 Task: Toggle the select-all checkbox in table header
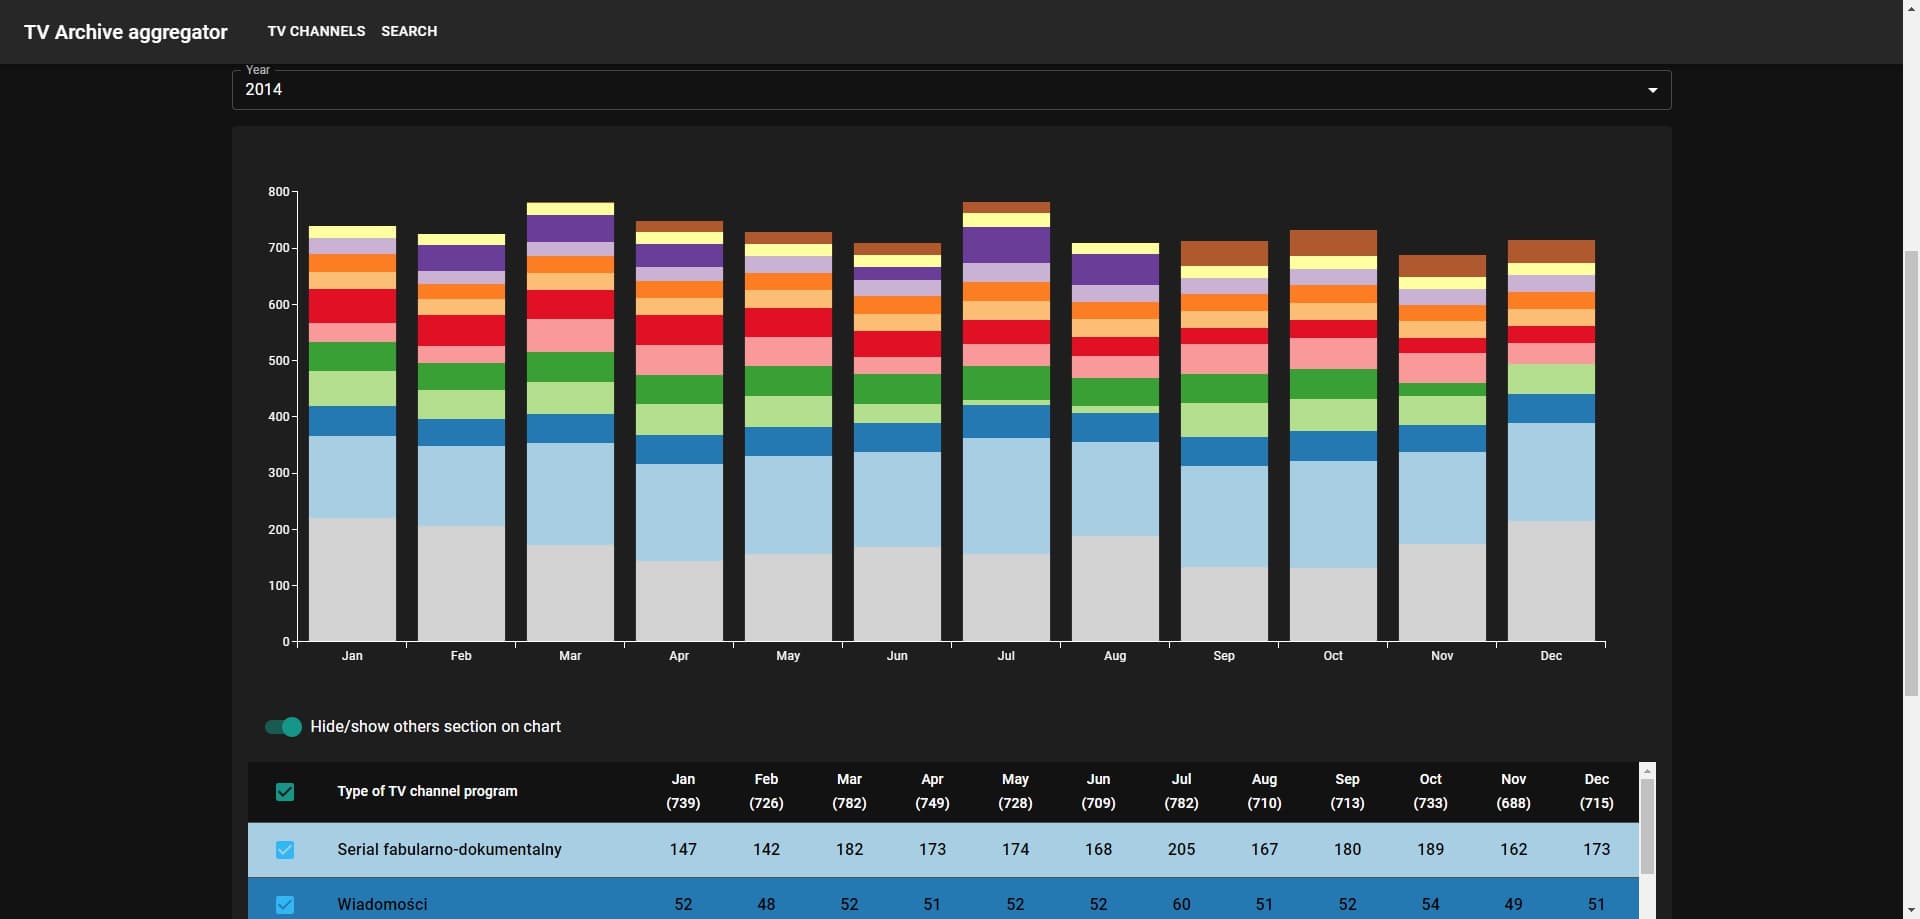(x=285, y=792)
